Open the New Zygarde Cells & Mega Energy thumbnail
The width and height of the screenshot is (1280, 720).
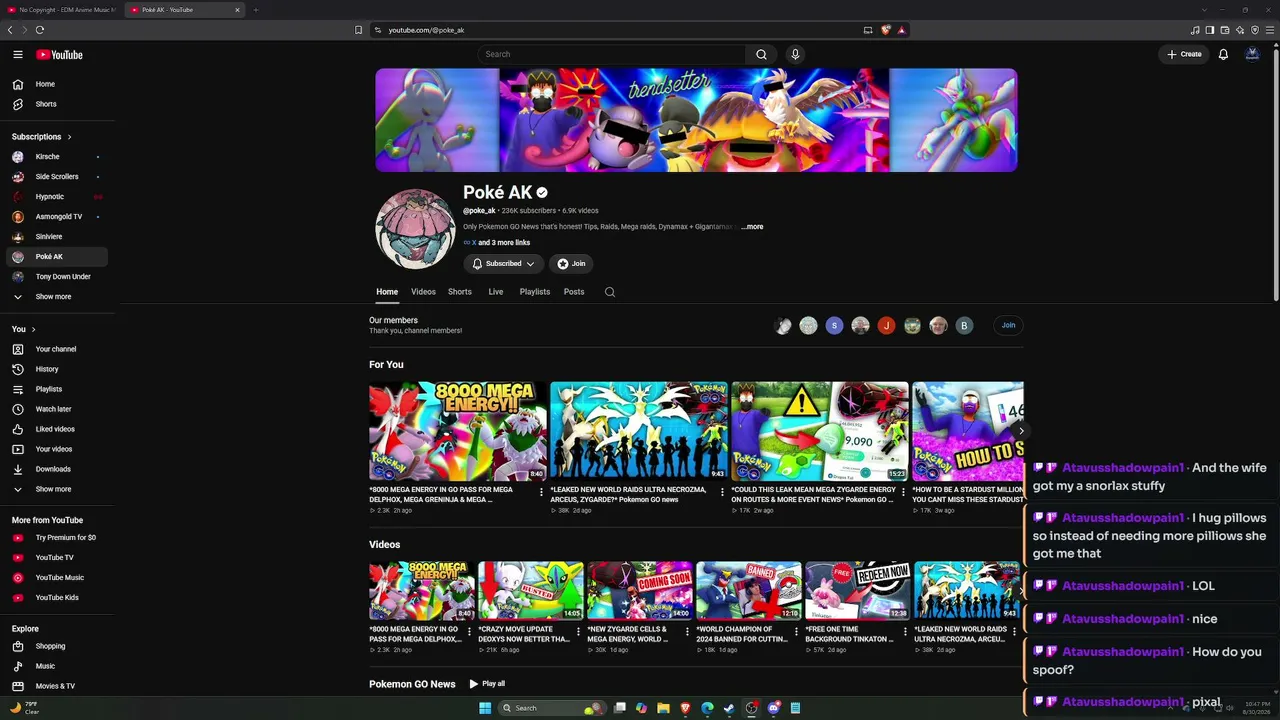(640, 591)
